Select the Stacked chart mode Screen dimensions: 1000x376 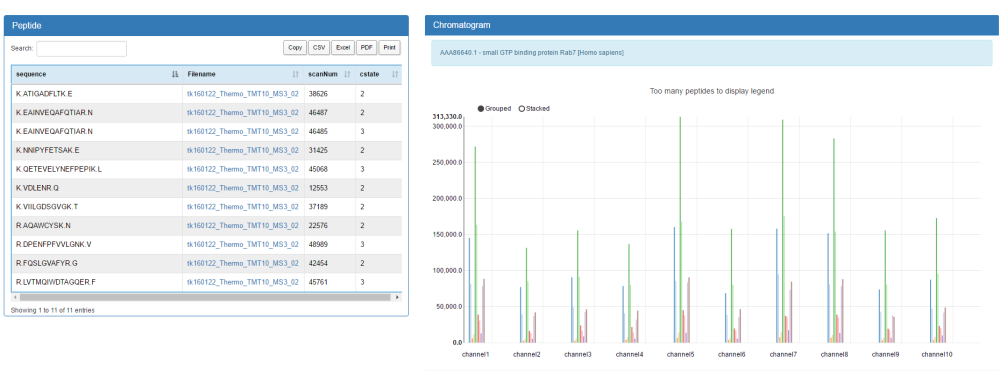pyautogui.click(x=534, y=108)
